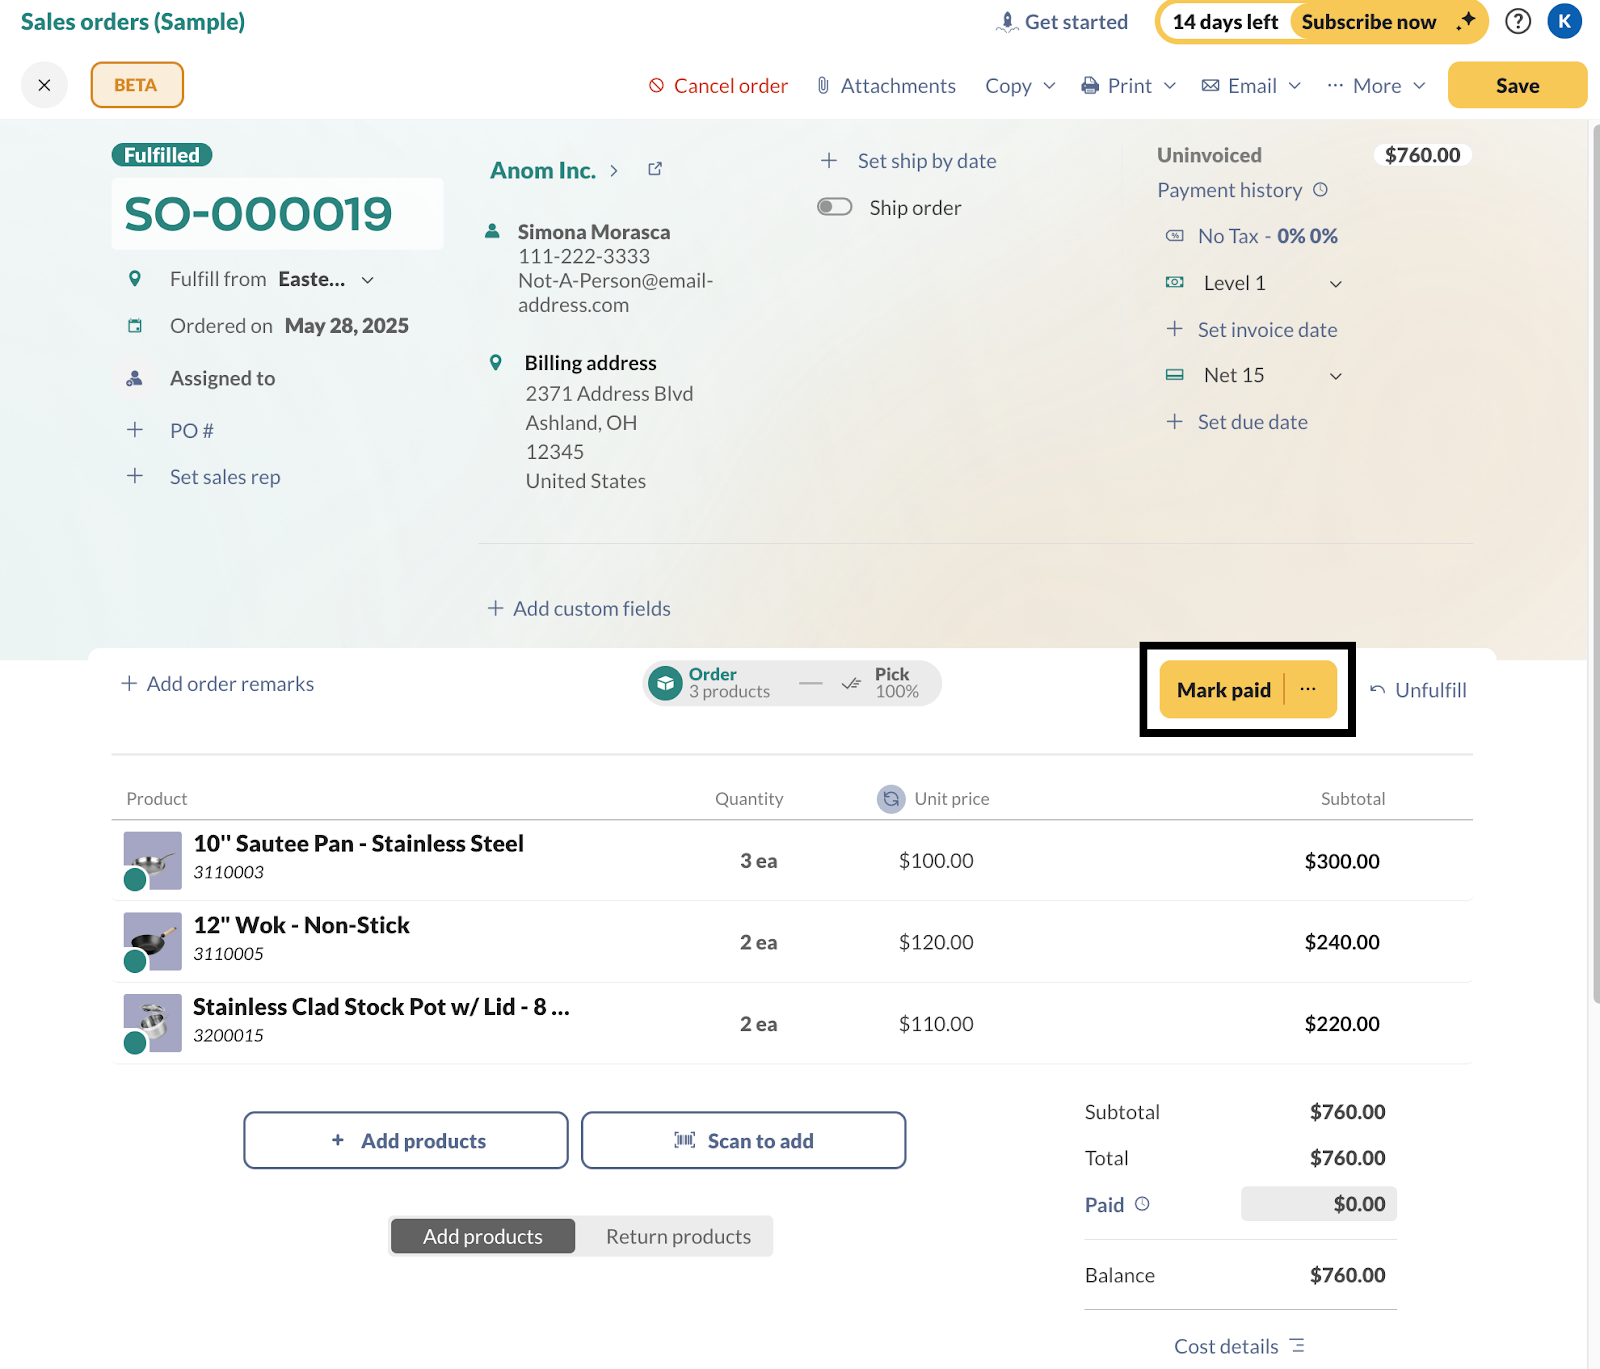Toggle the Ship order switch
1600x1369 pixels.
click(834, 207)
